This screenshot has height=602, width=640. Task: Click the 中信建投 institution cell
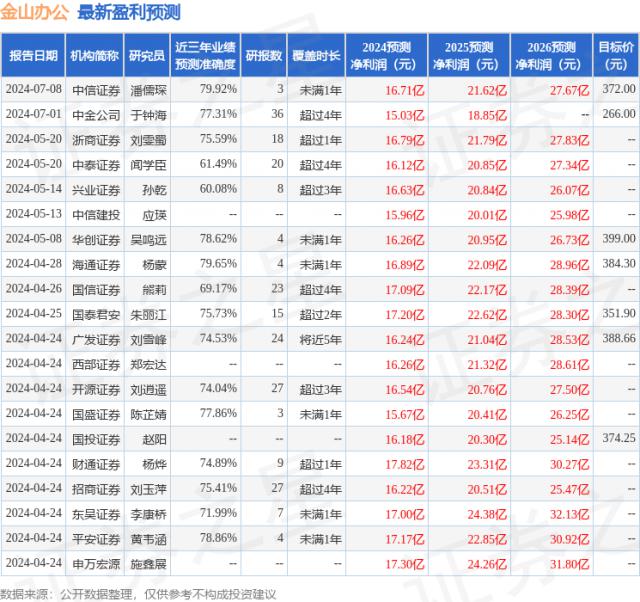click(96, 215)
